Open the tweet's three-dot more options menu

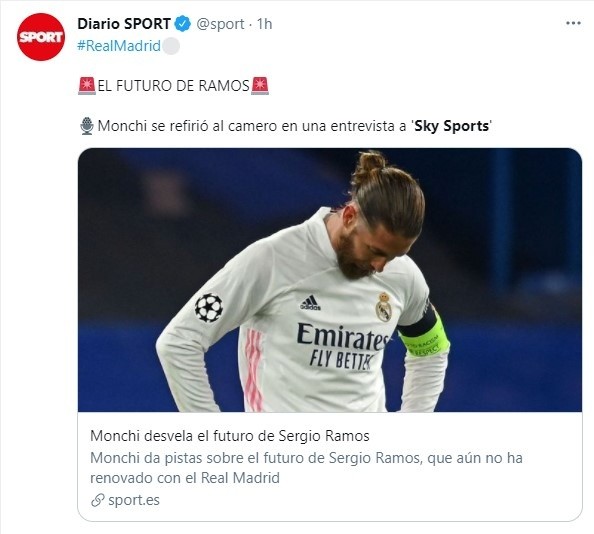pos(573,23)
